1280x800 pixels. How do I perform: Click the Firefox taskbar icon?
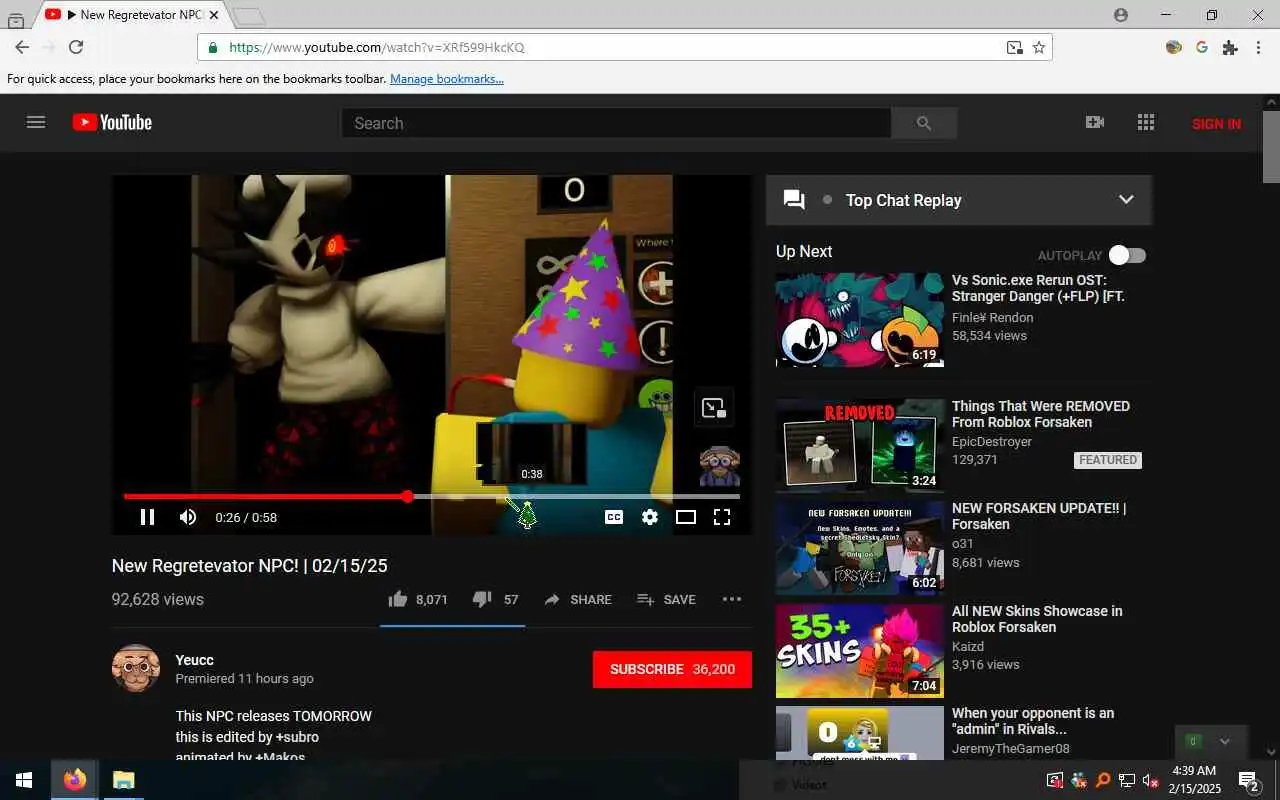coord(75,780)
